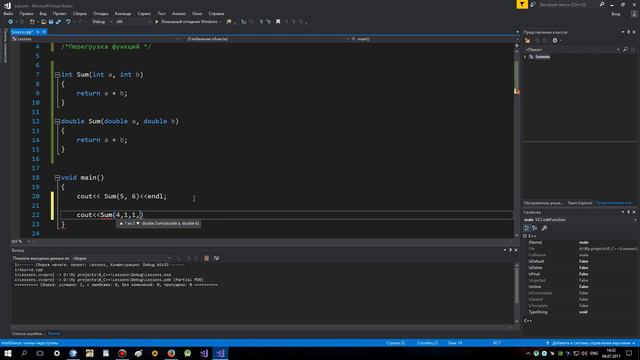The height and width of the screenshot is (360, 640).
Task: Click the bookmark icon in toolbar
Action: (278, 22)
